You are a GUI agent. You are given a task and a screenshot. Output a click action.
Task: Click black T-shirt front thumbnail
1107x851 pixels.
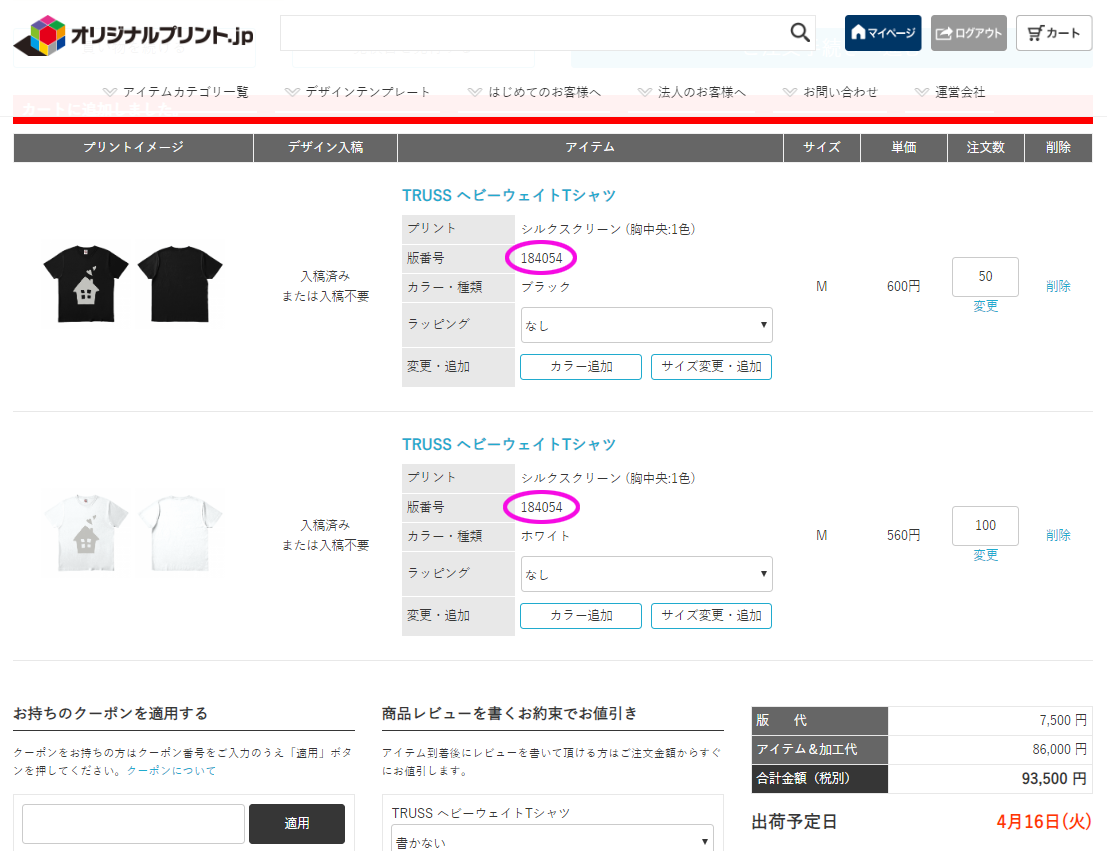(85, 284)
